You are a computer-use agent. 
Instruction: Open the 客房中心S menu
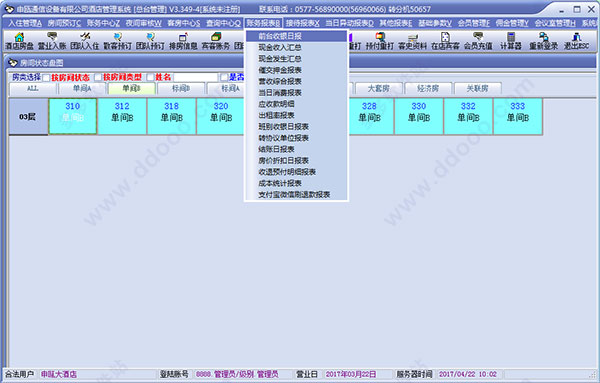(184, 23)
